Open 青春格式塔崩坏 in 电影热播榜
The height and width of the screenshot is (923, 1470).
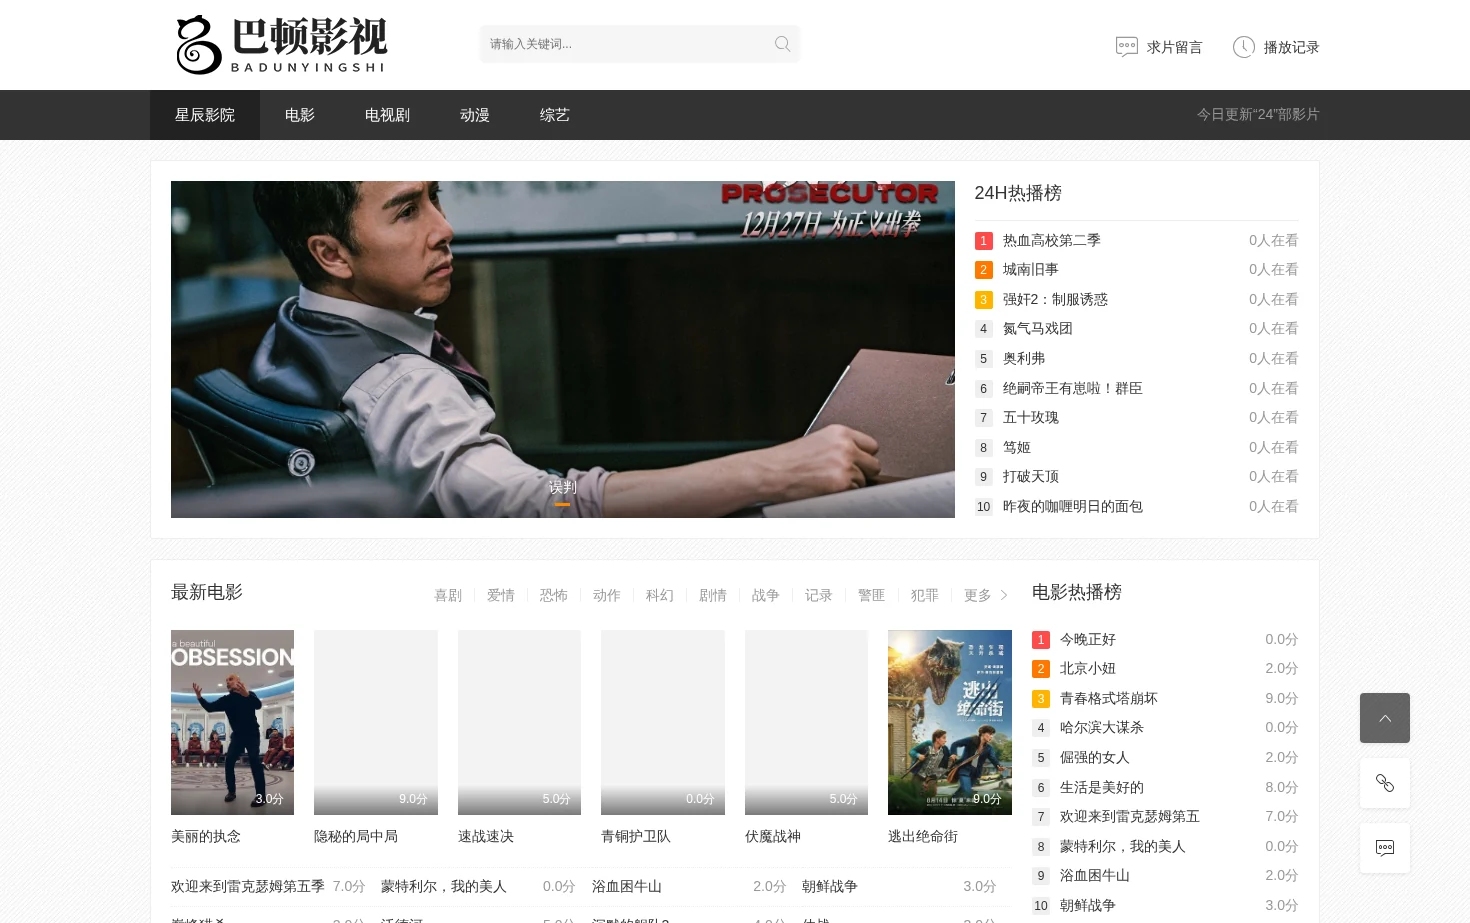[1109, 698]
